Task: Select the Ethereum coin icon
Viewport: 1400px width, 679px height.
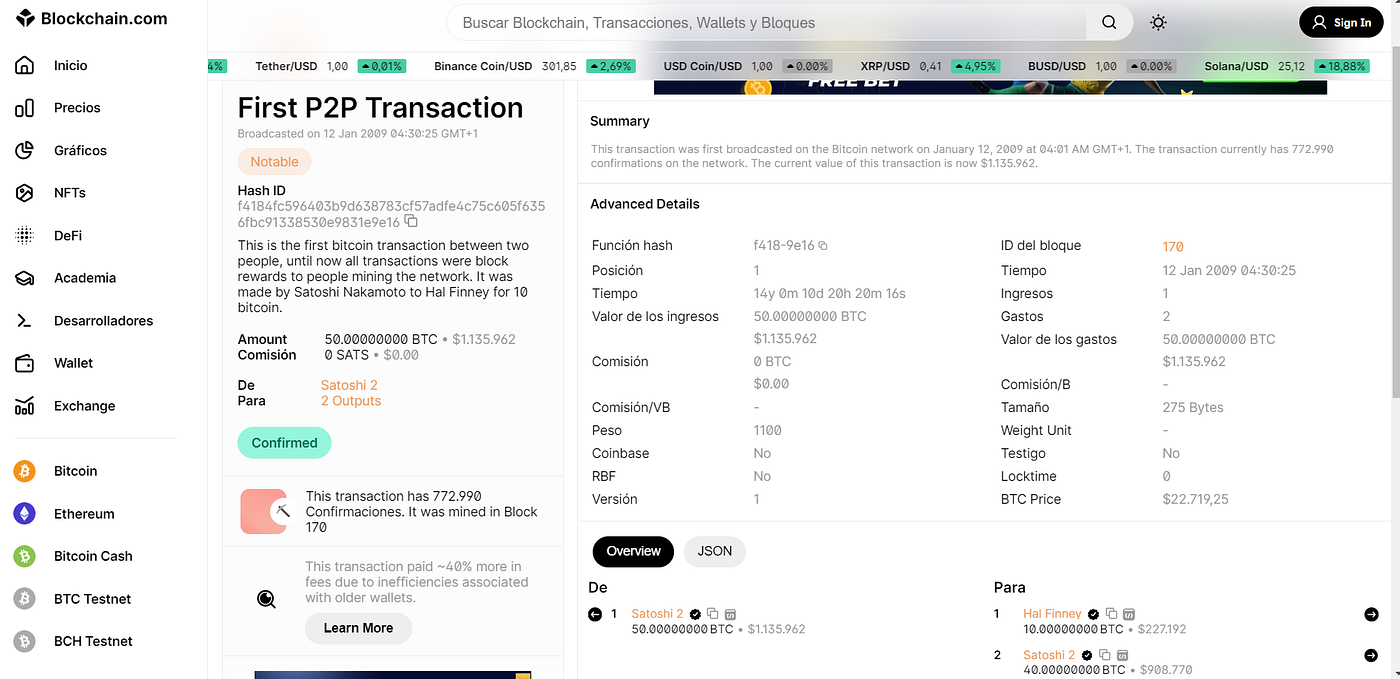Action: [x=24, y=514]
